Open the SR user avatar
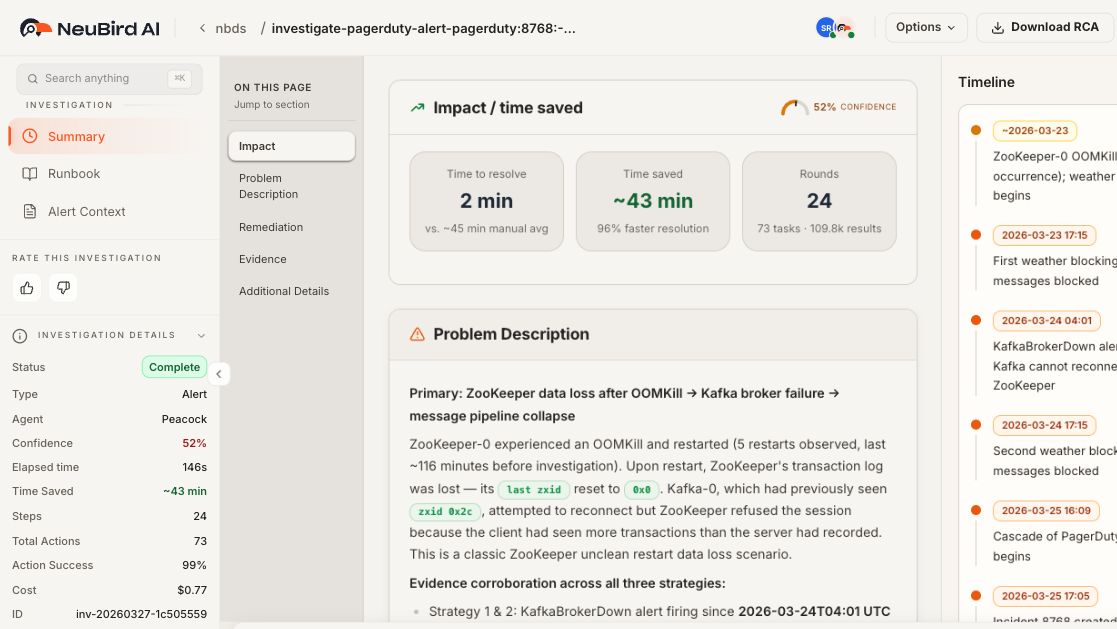1117x629 pixels. 826,28
